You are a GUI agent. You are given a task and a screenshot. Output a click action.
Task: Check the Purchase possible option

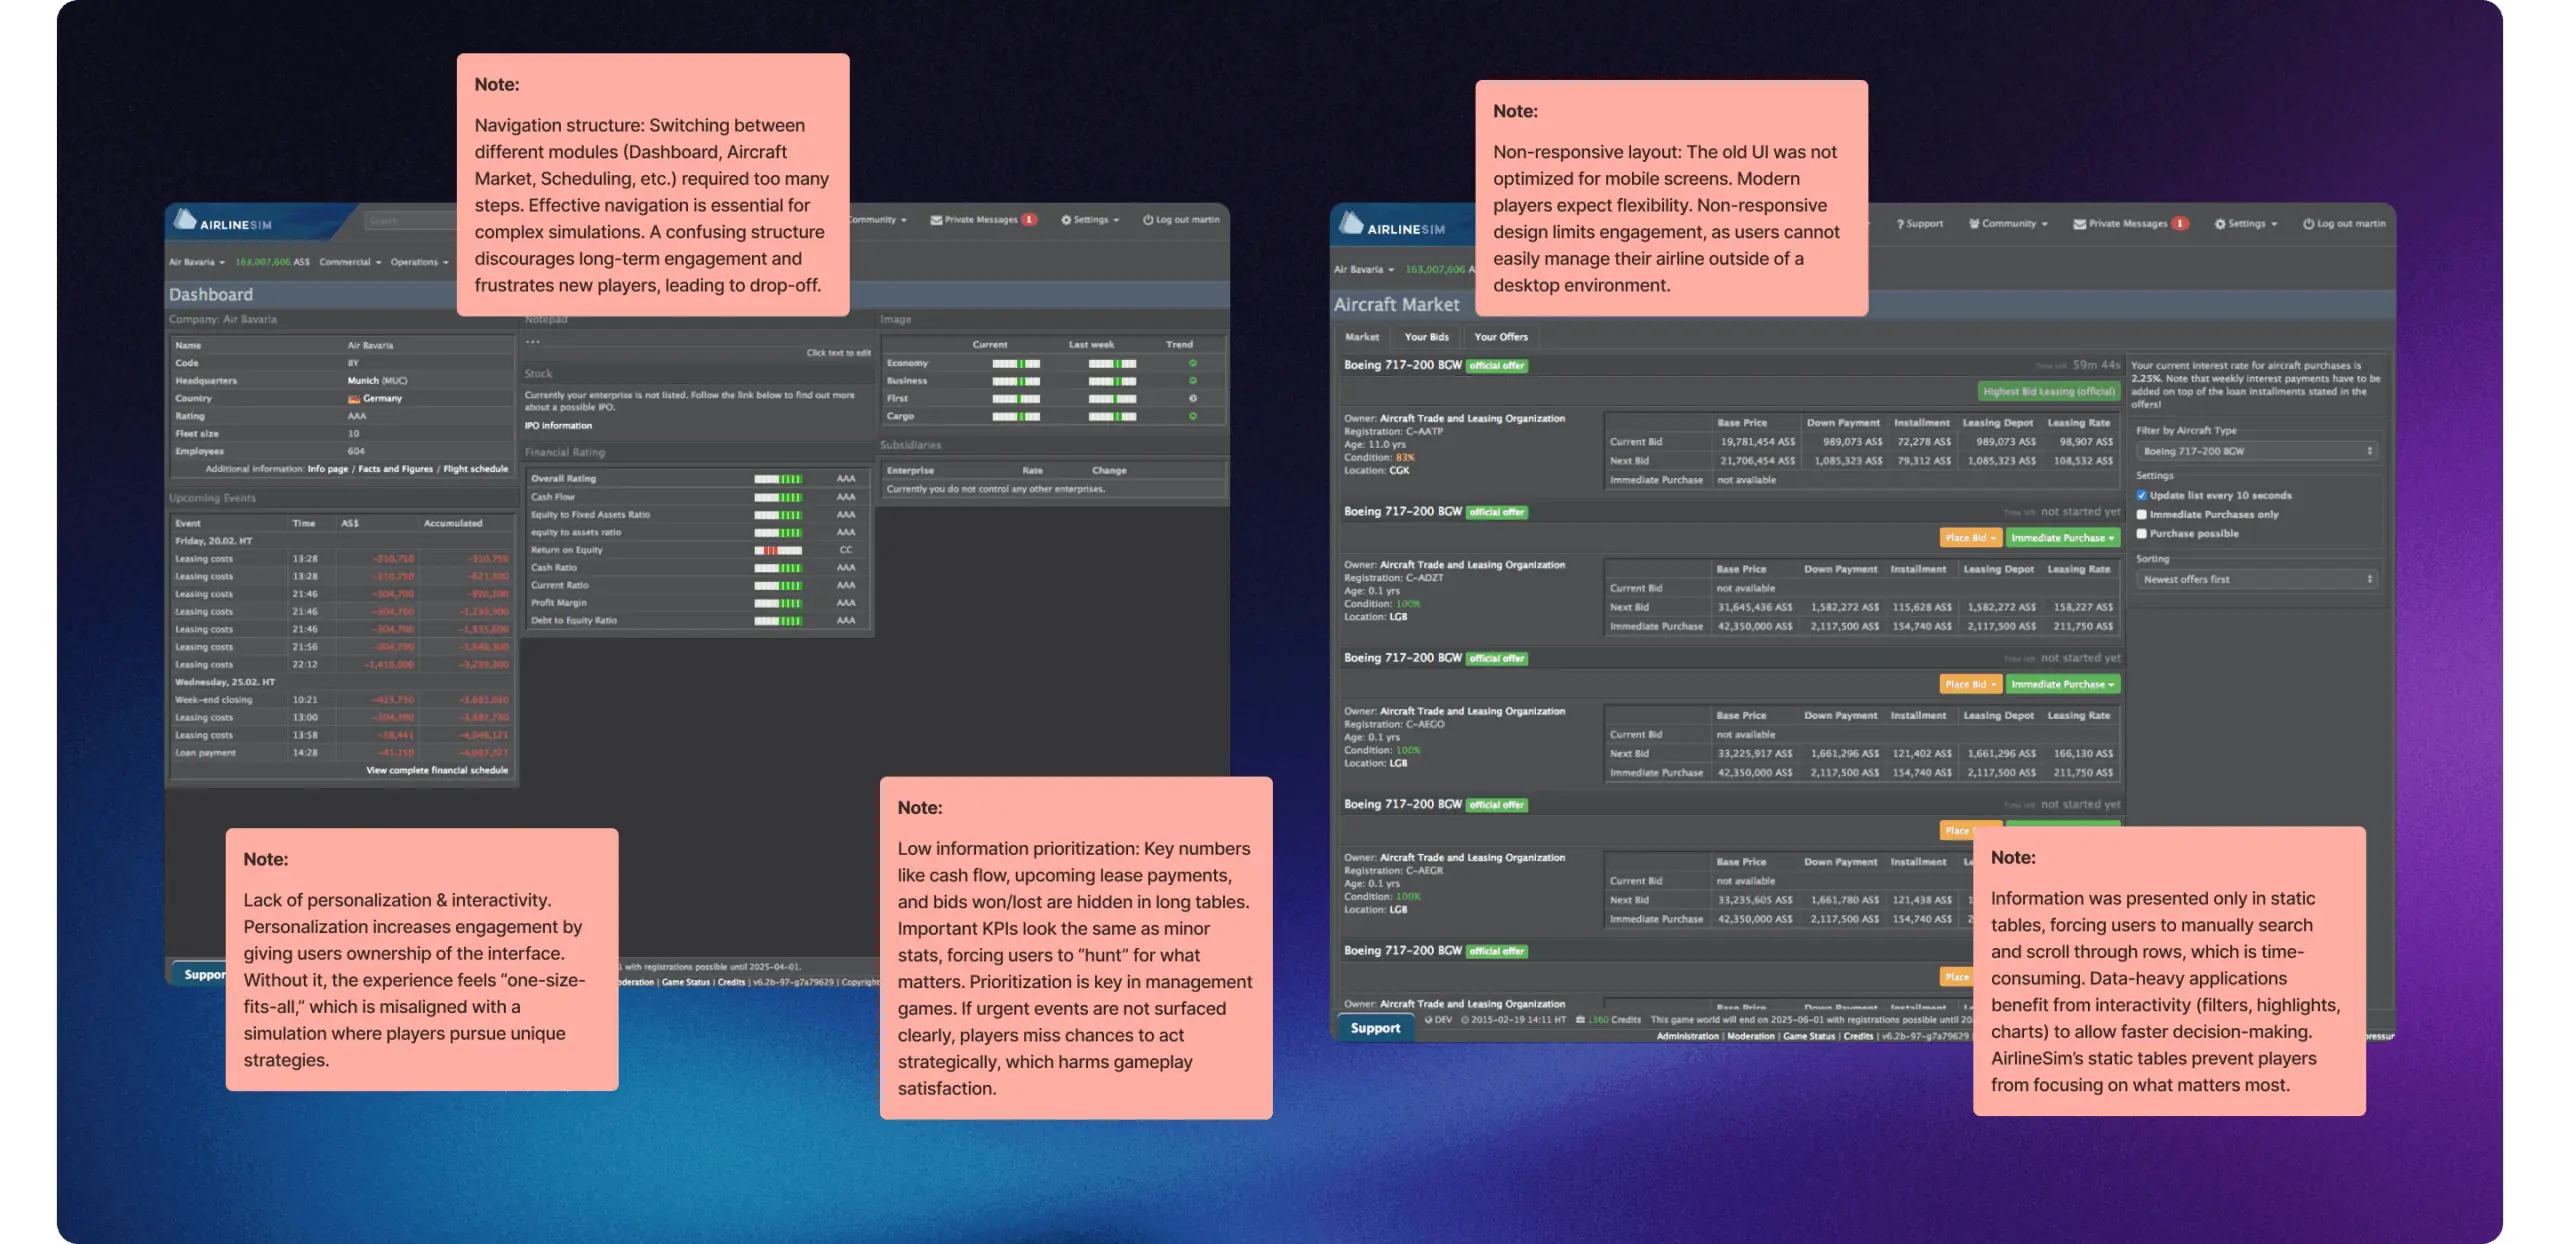click(x=2142, y=533)
